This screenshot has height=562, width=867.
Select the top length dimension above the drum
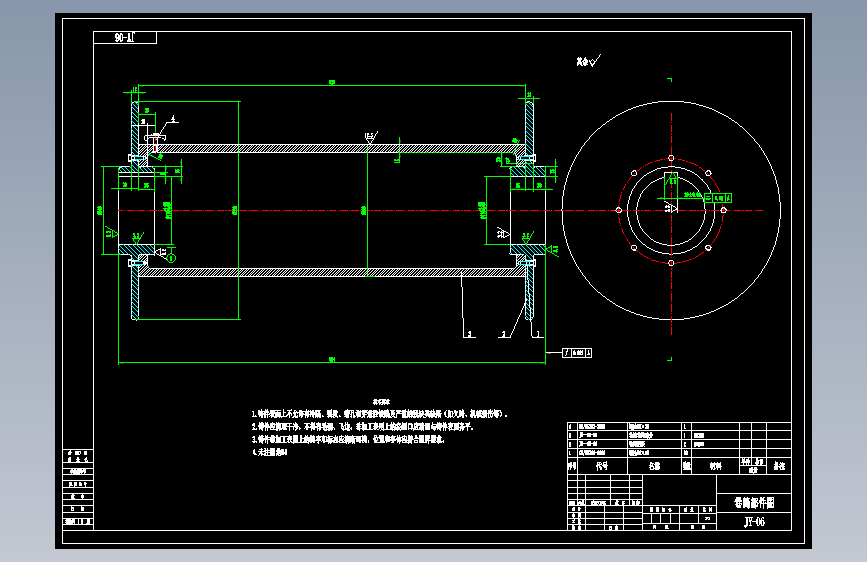point(332,83)
